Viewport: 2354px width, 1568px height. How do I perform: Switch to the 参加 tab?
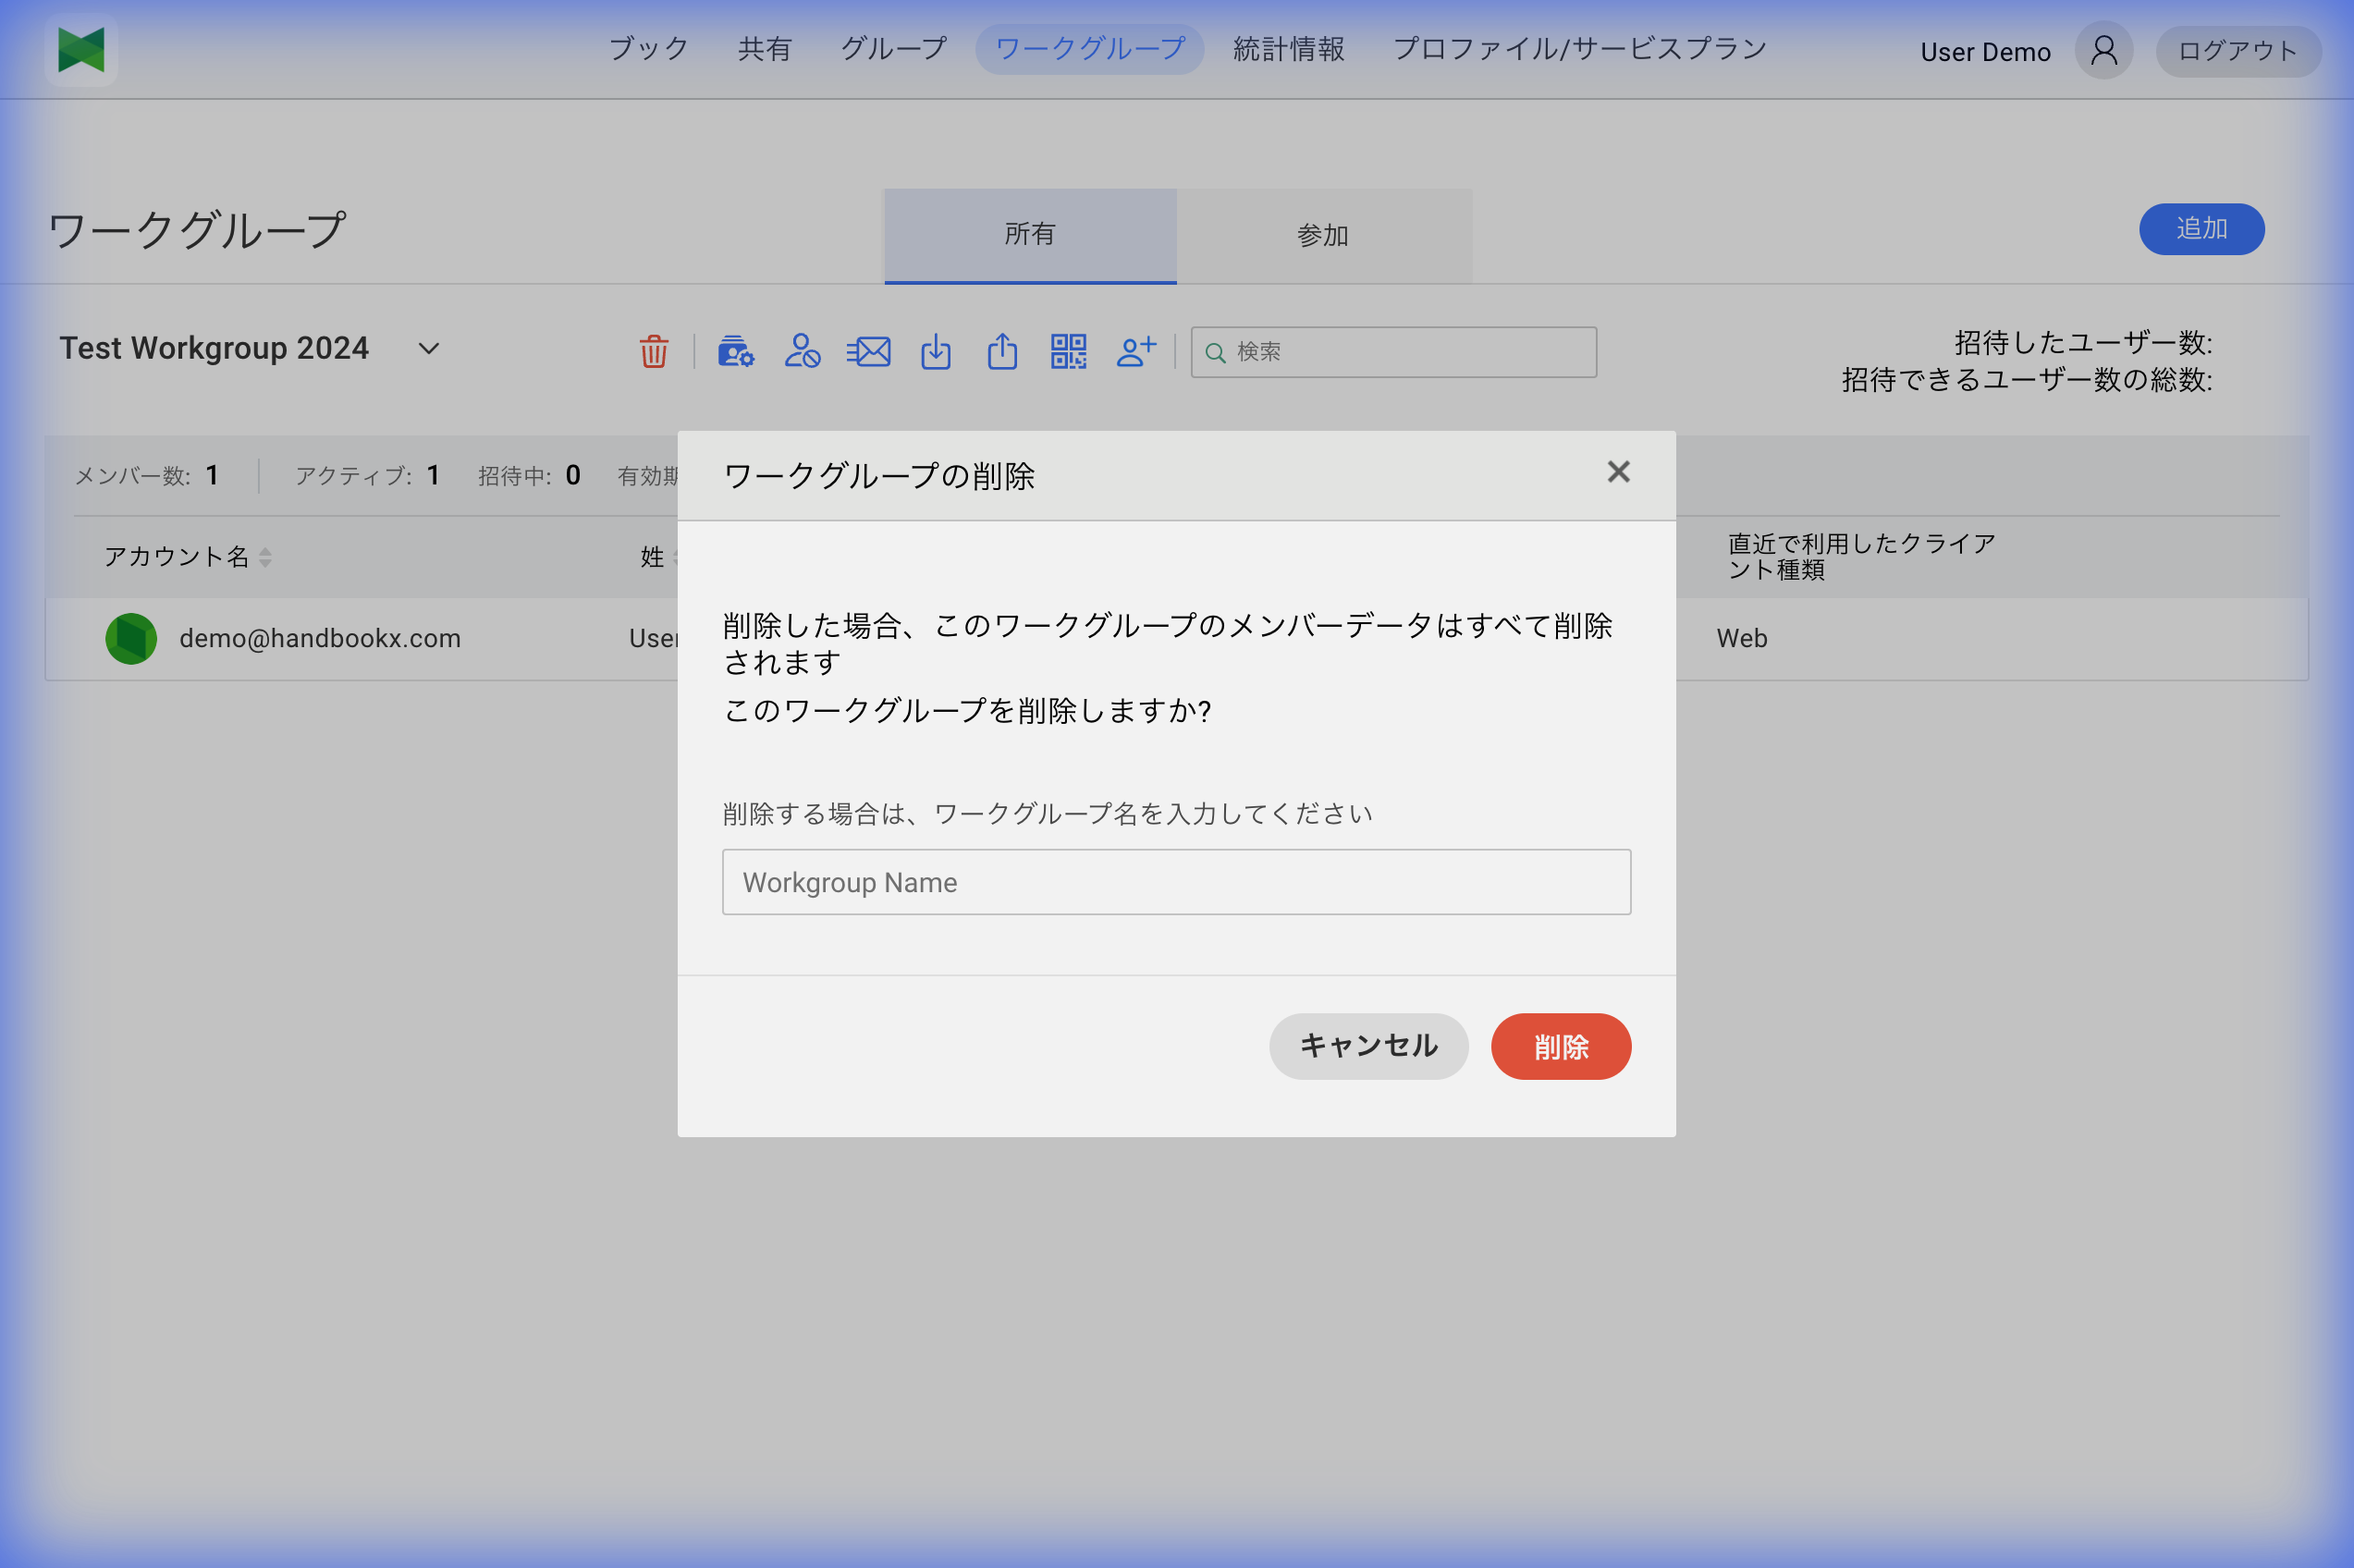pos(1322,235)
